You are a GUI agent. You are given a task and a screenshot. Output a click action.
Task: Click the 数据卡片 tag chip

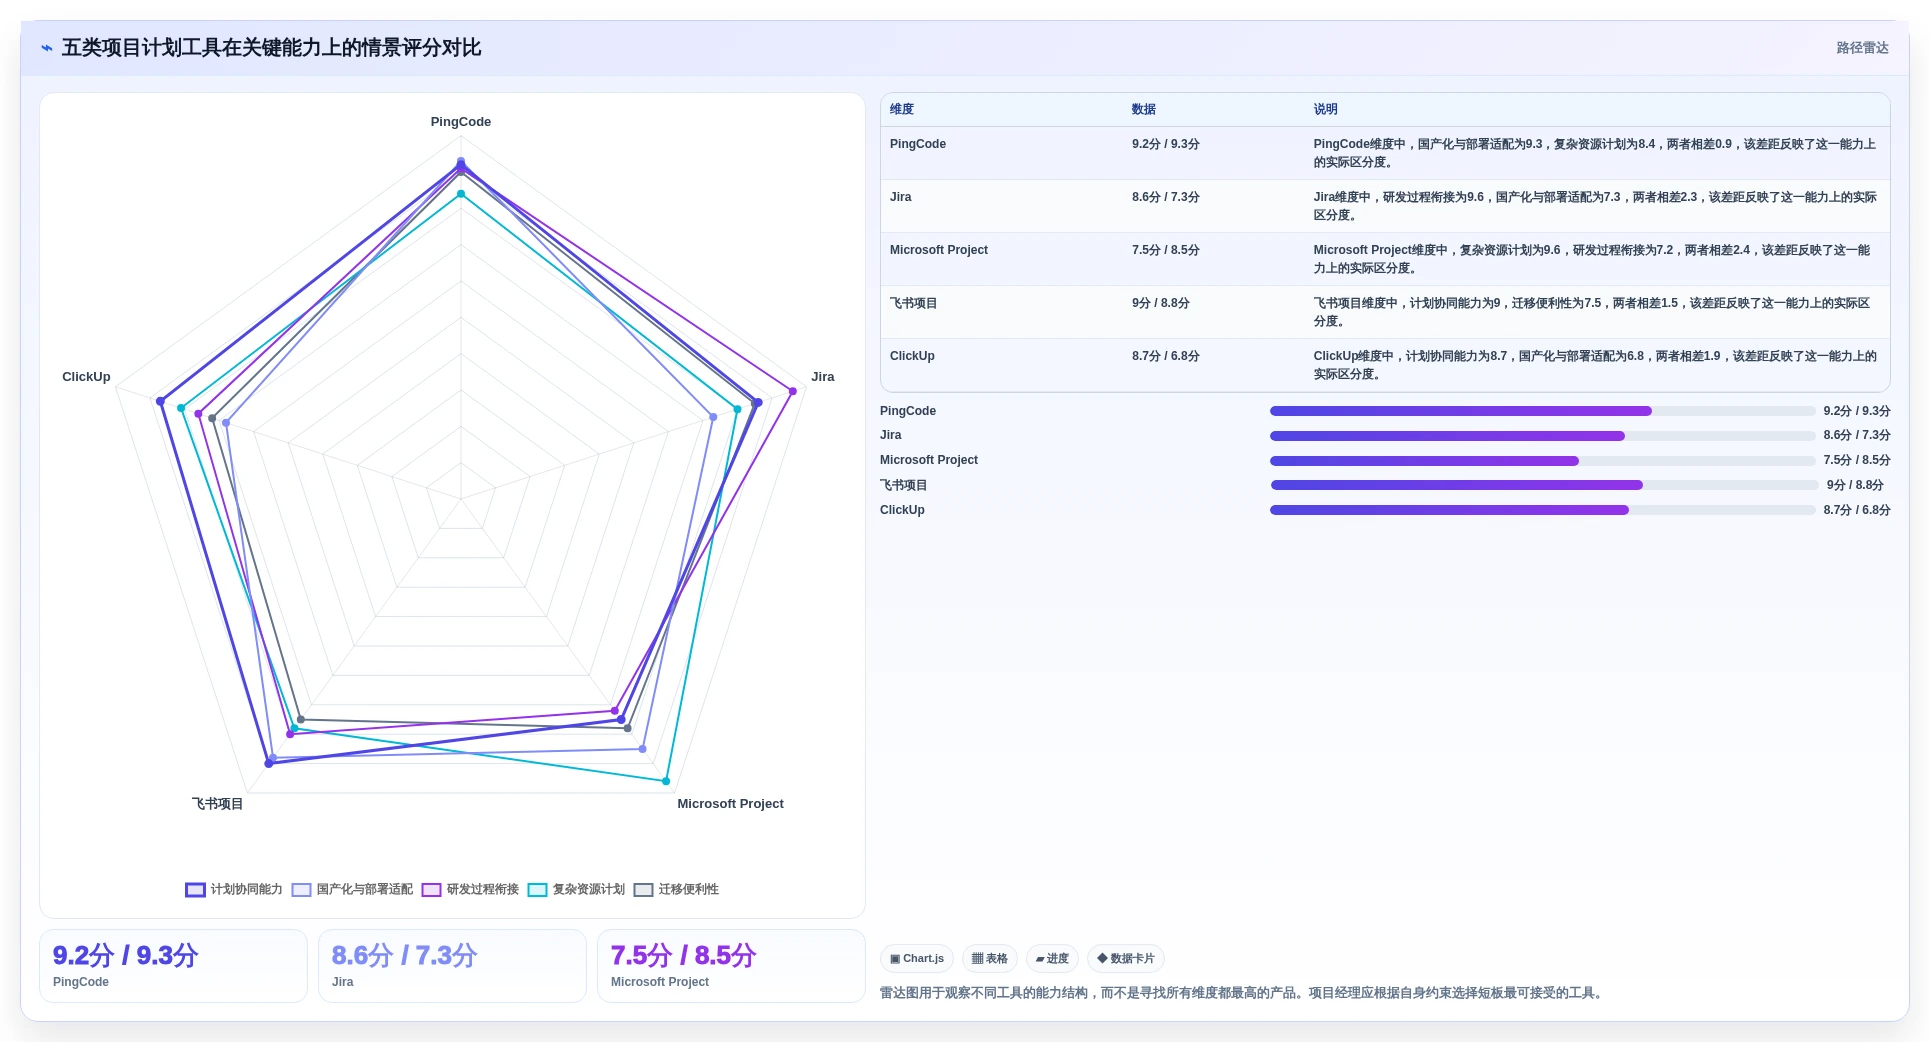tap(1126, 958)
